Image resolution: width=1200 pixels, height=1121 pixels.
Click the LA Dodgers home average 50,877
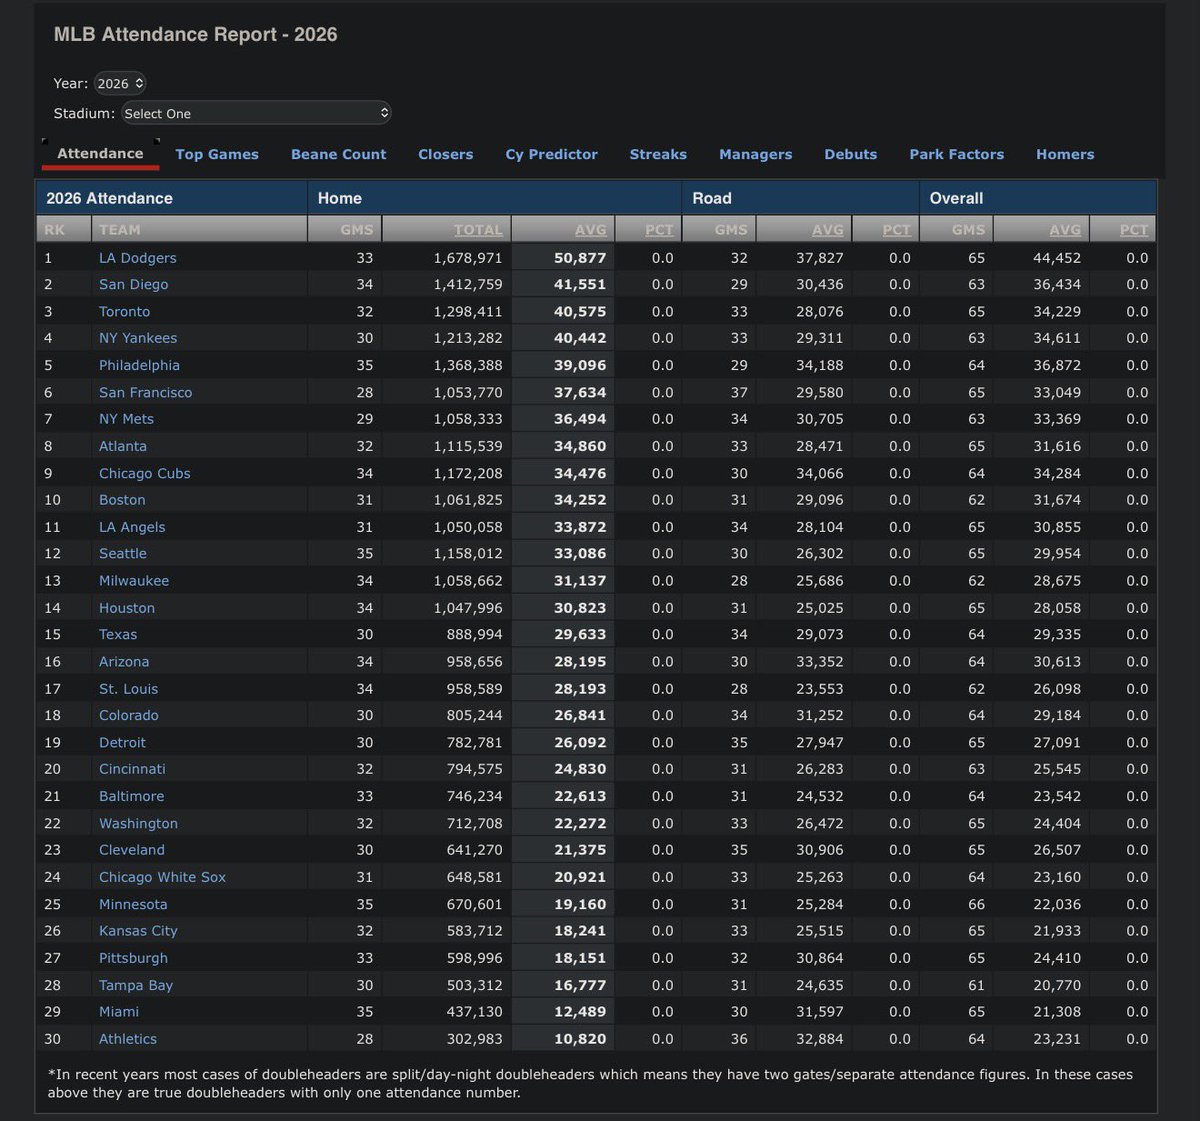tap(580, 258)
